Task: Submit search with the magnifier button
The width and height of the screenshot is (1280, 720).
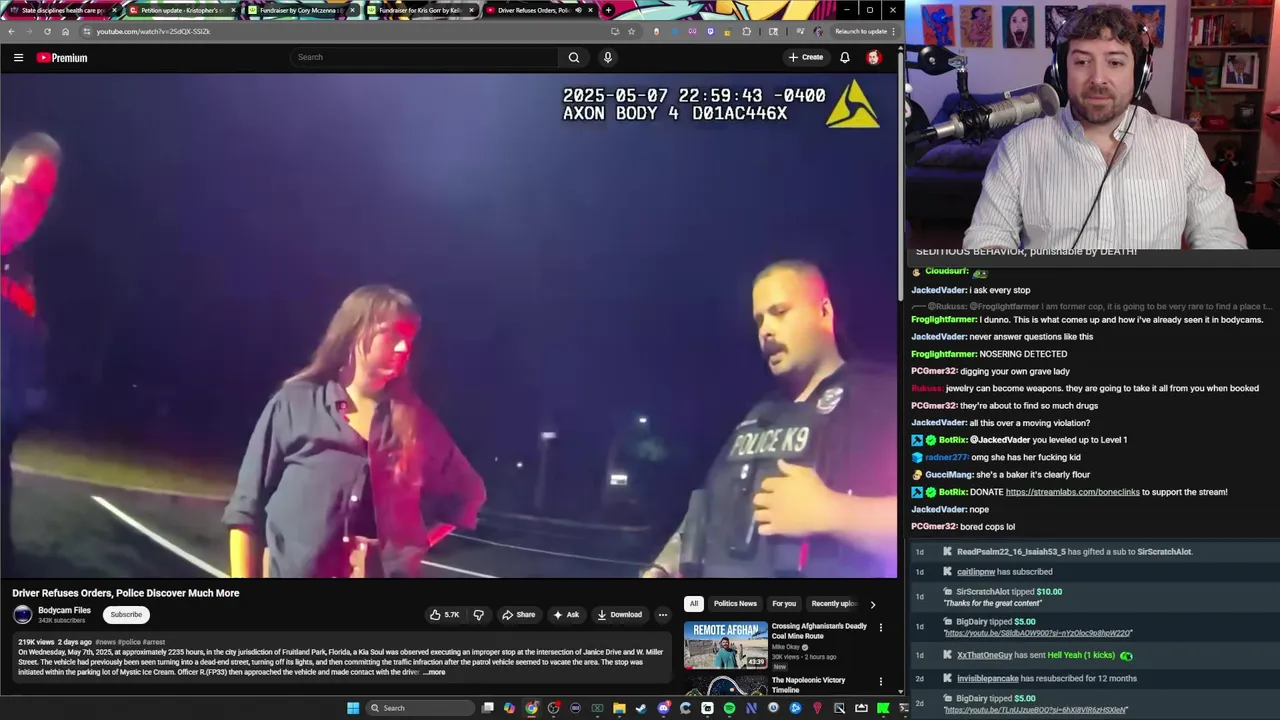Action: point(574,57)
